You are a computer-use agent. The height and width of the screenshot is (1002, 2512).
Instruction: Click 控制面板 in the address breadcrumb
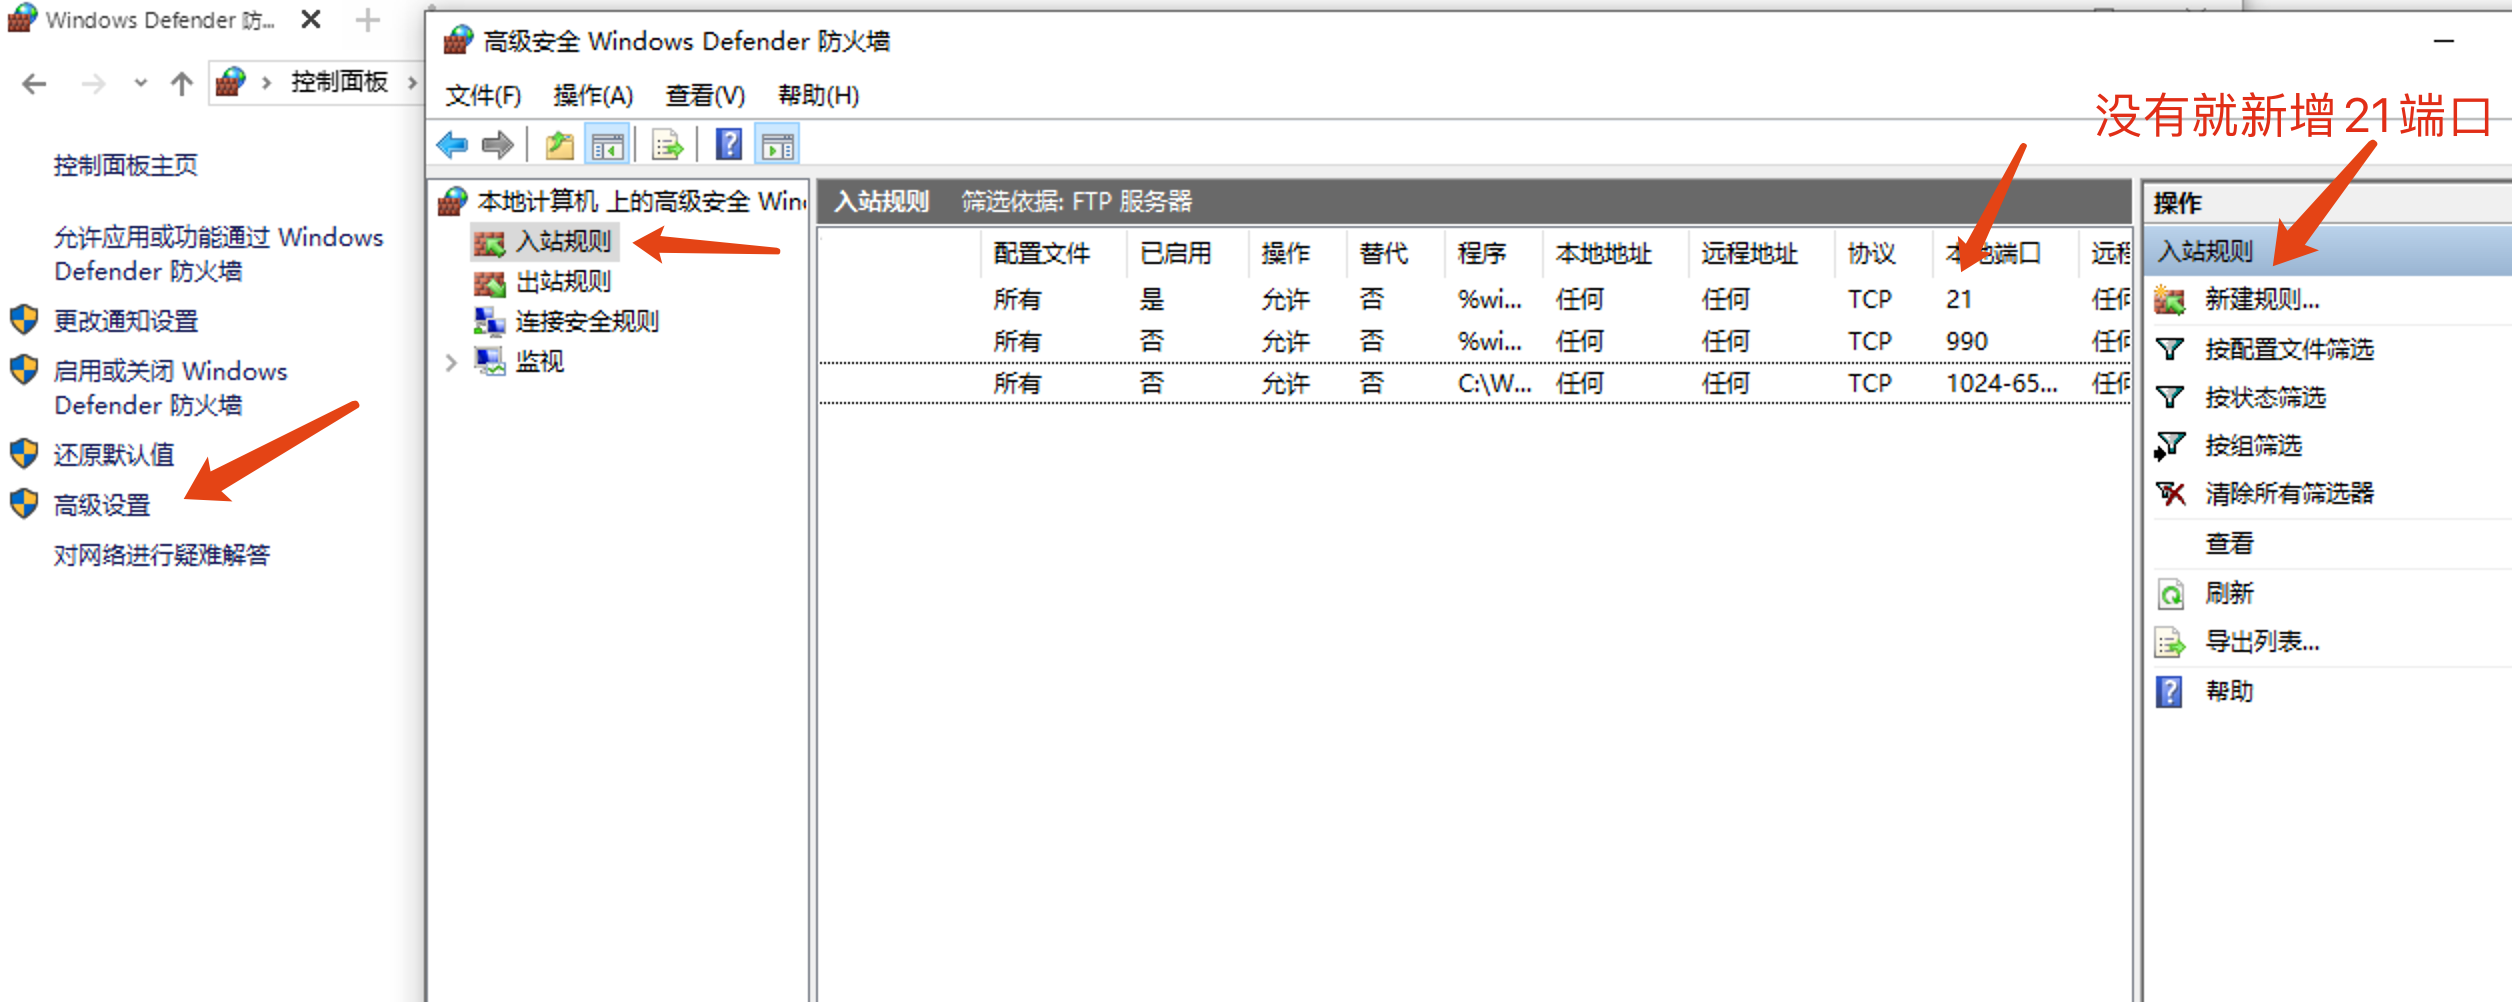(339, 82)
